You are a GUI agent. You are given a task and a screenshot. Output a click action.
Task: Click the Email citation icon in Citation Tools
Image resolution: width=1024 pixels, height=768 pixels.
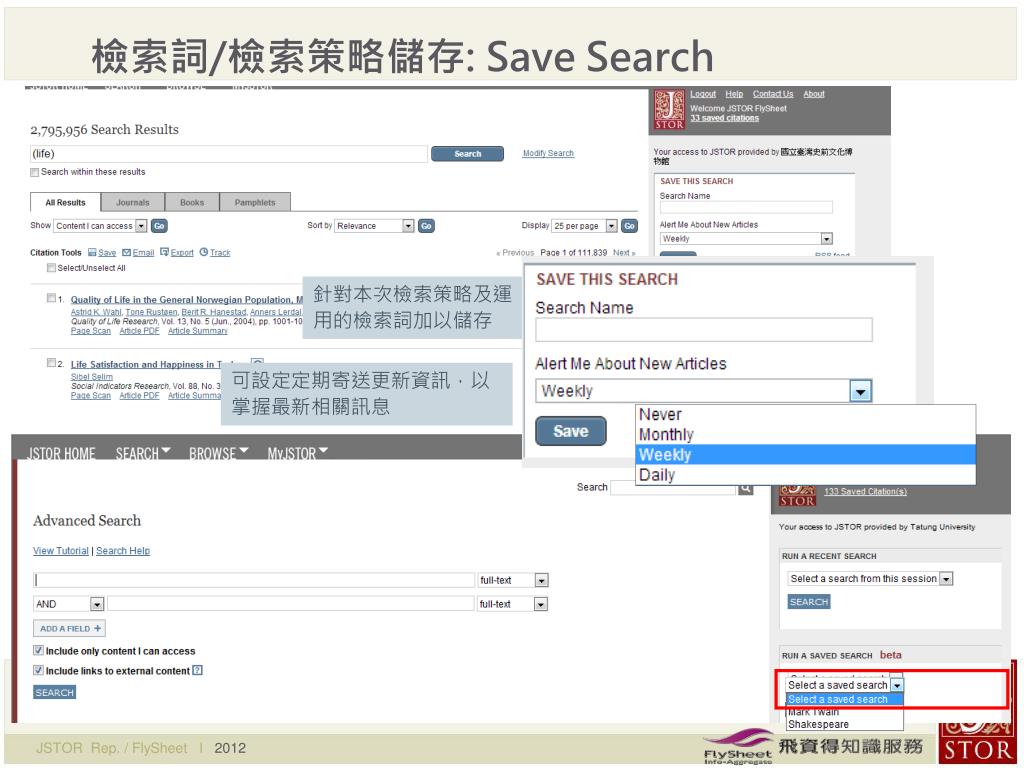coord(127,252)
